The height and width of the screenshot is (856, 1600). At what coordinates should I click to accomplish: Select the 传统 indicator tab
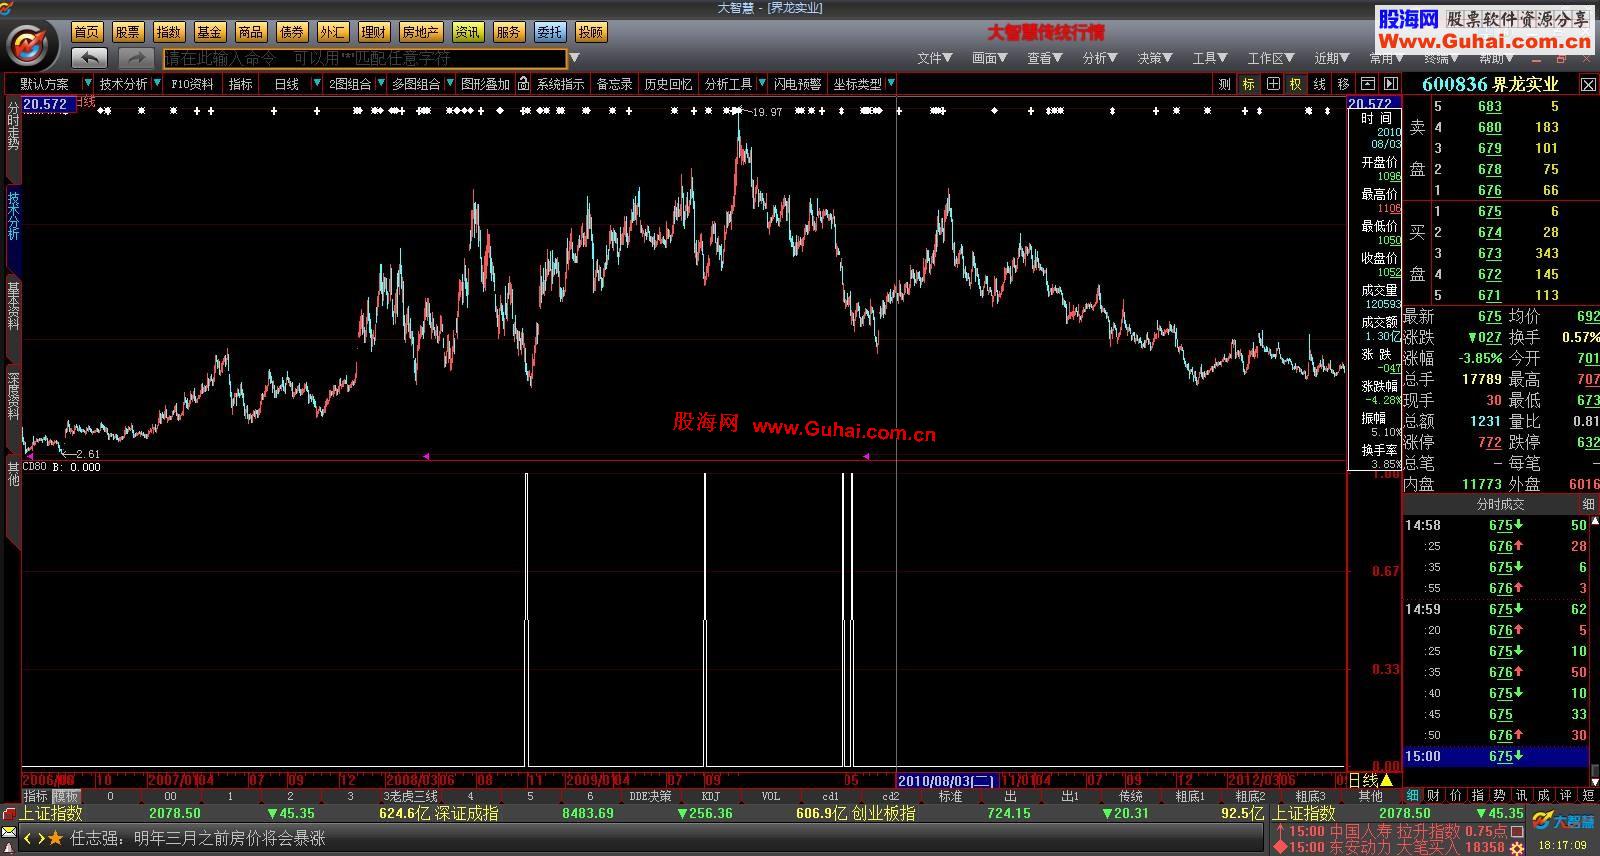point(1131,796)
